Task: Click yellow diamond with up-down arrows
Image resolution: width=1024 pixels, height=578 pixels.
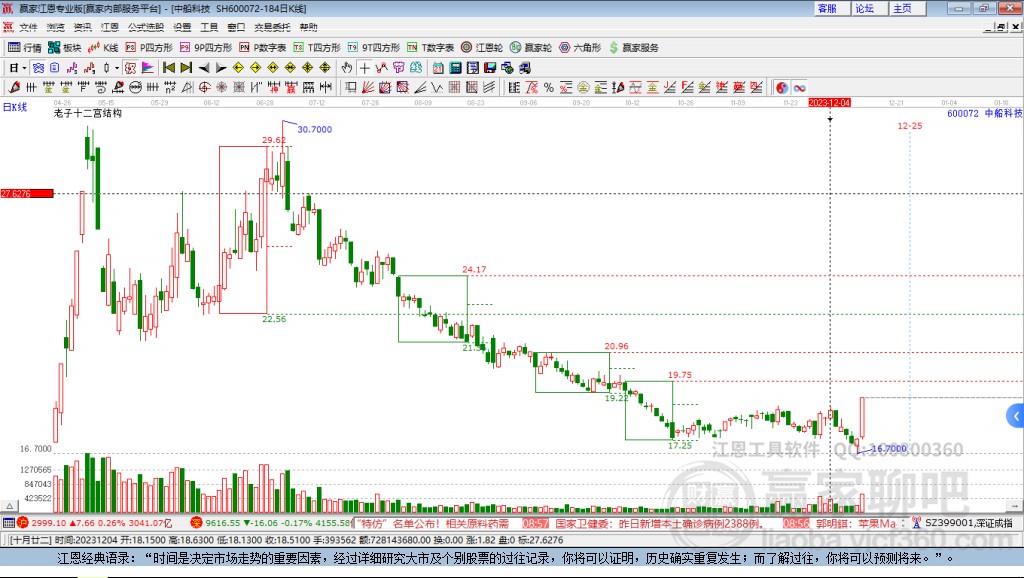Action: (325, 68)
